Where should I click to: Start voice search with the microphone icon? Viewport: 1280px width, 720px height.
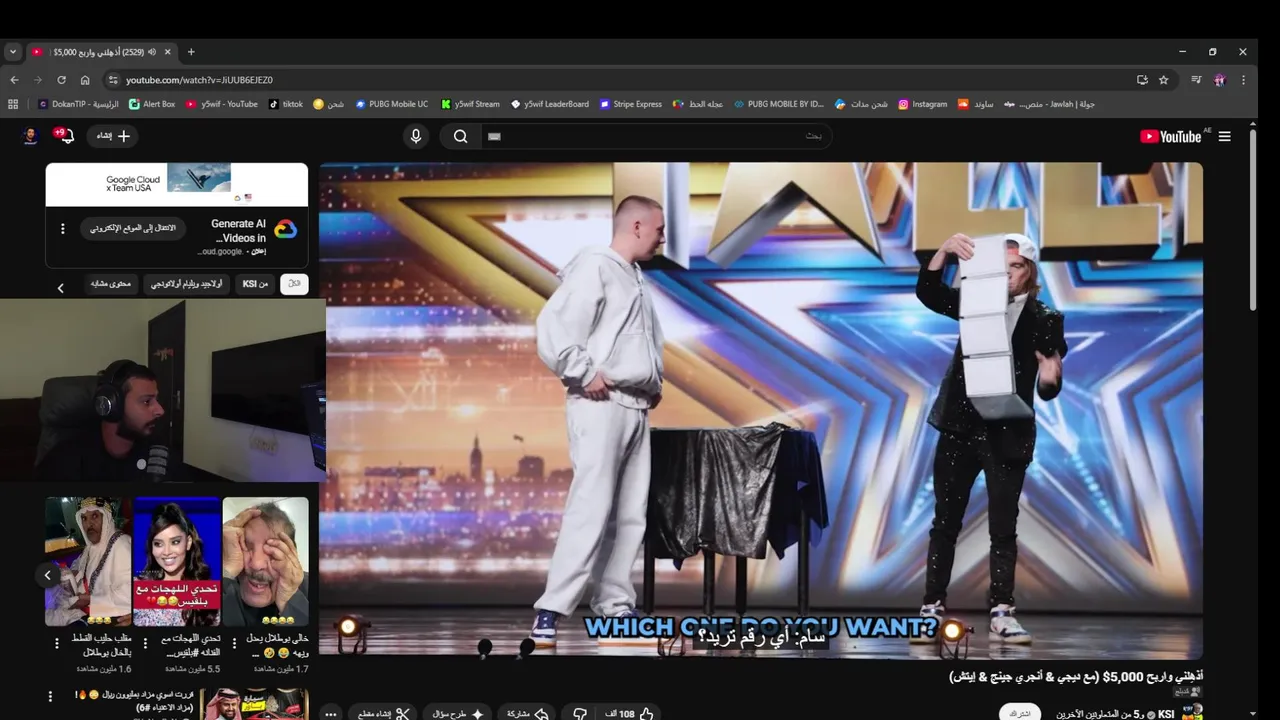pos(416,136)
